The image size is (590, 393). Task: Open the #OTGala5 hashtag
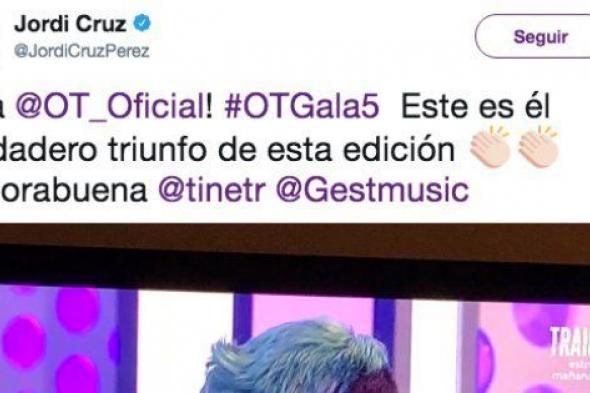point(301,107)
